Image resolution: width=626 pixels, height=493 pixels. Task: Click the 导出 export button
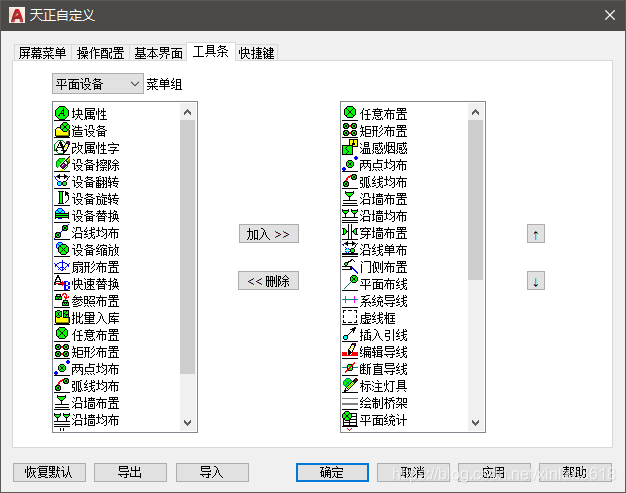(131, 472)
